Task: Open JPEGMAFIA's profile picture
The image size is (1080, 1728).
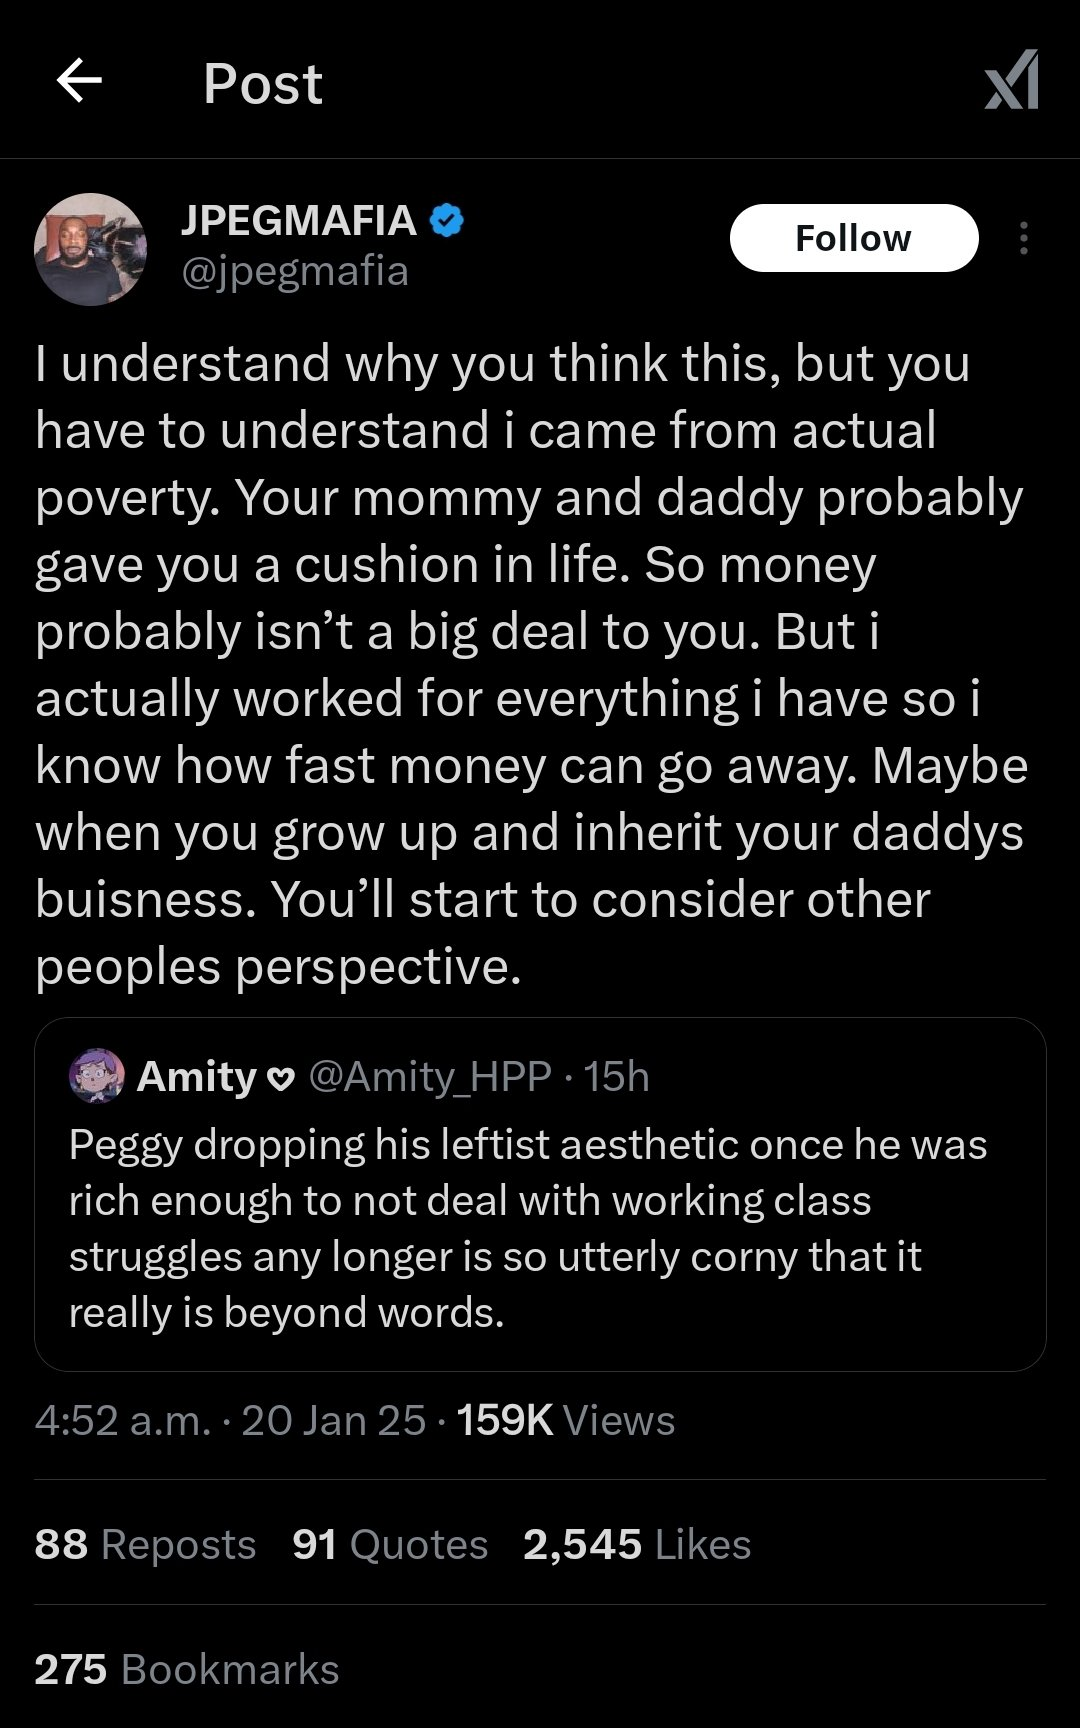Action: click(x=90, y=249)
